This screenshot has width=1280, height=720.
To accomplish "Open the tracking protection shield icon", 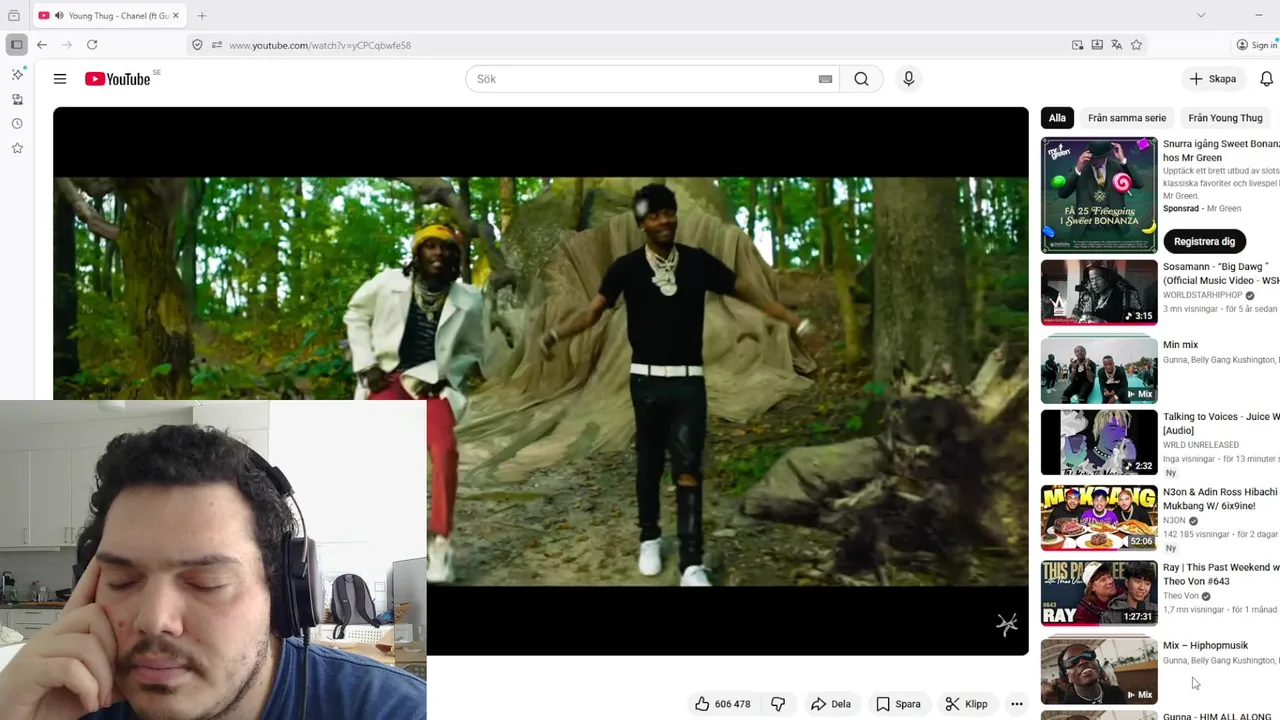I will [197, 45].
